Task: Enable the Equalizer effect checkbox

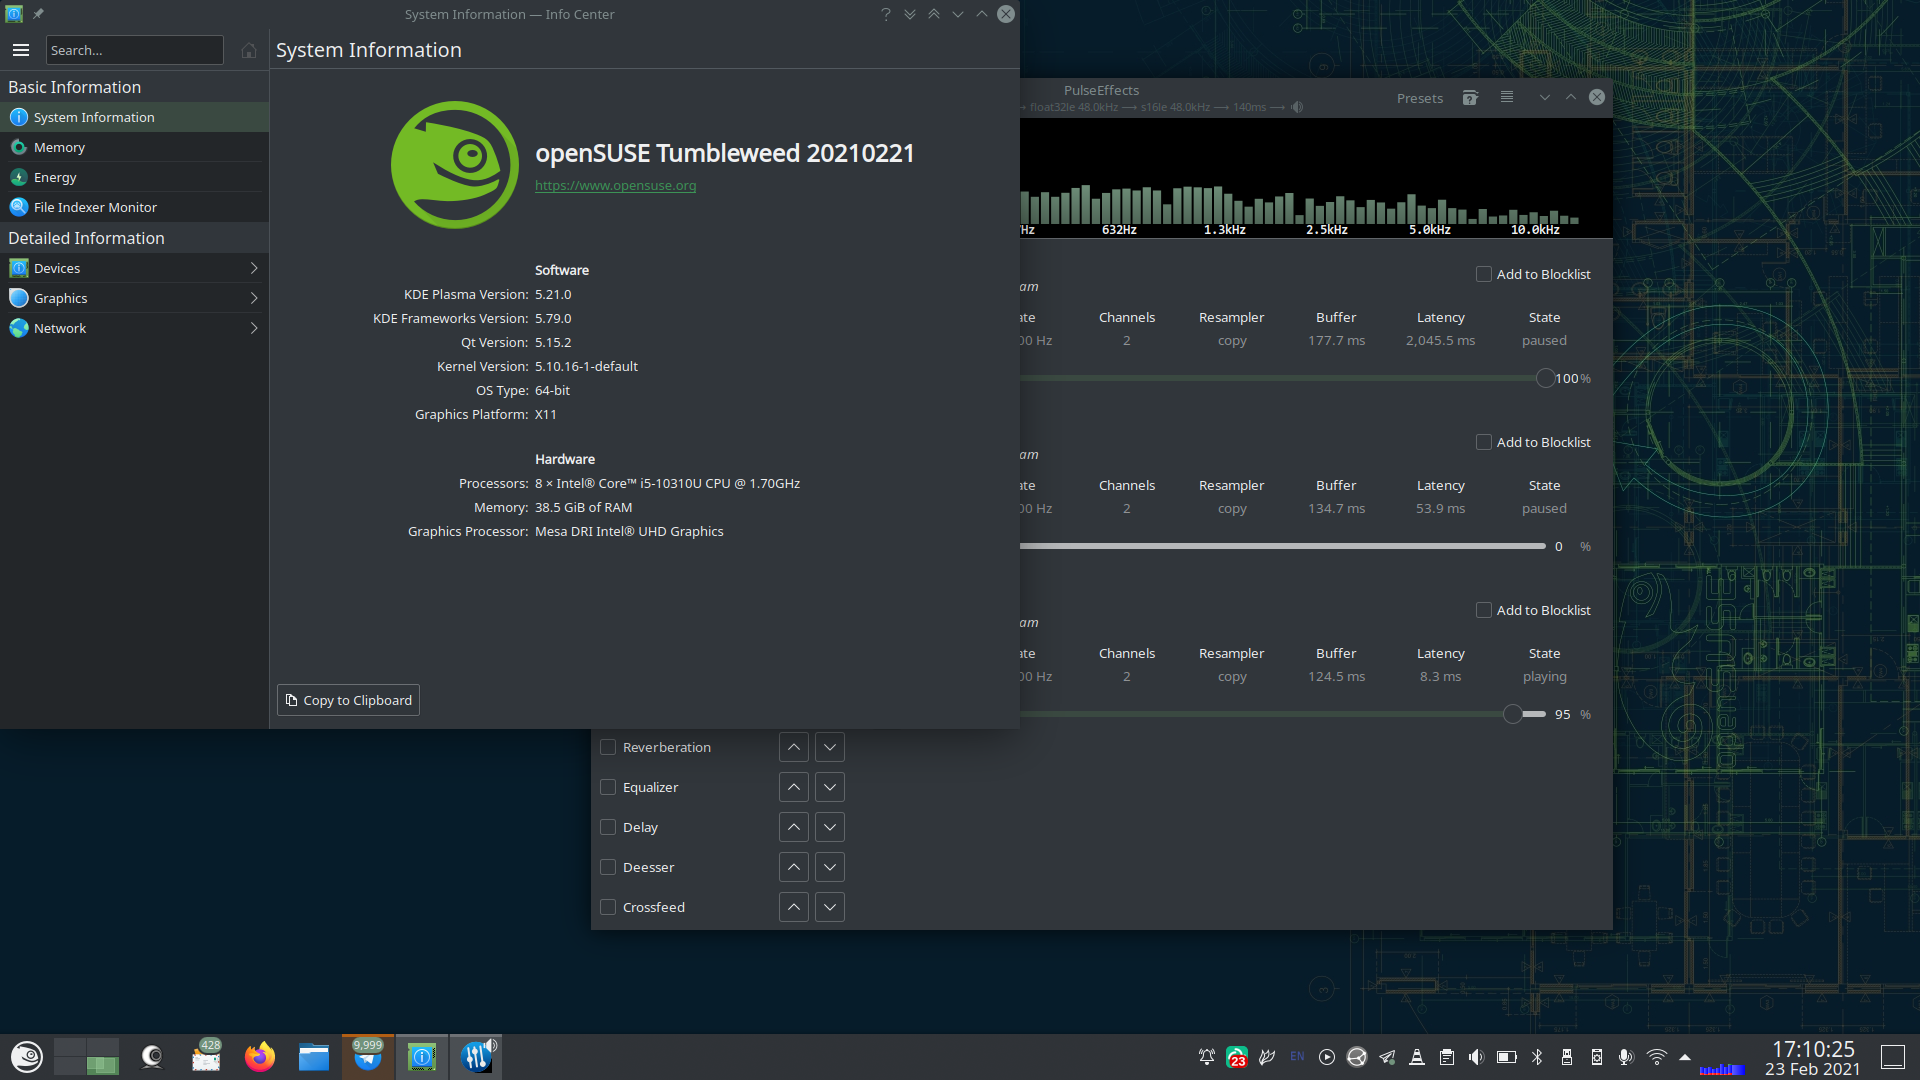Action: tap(608, 787)
